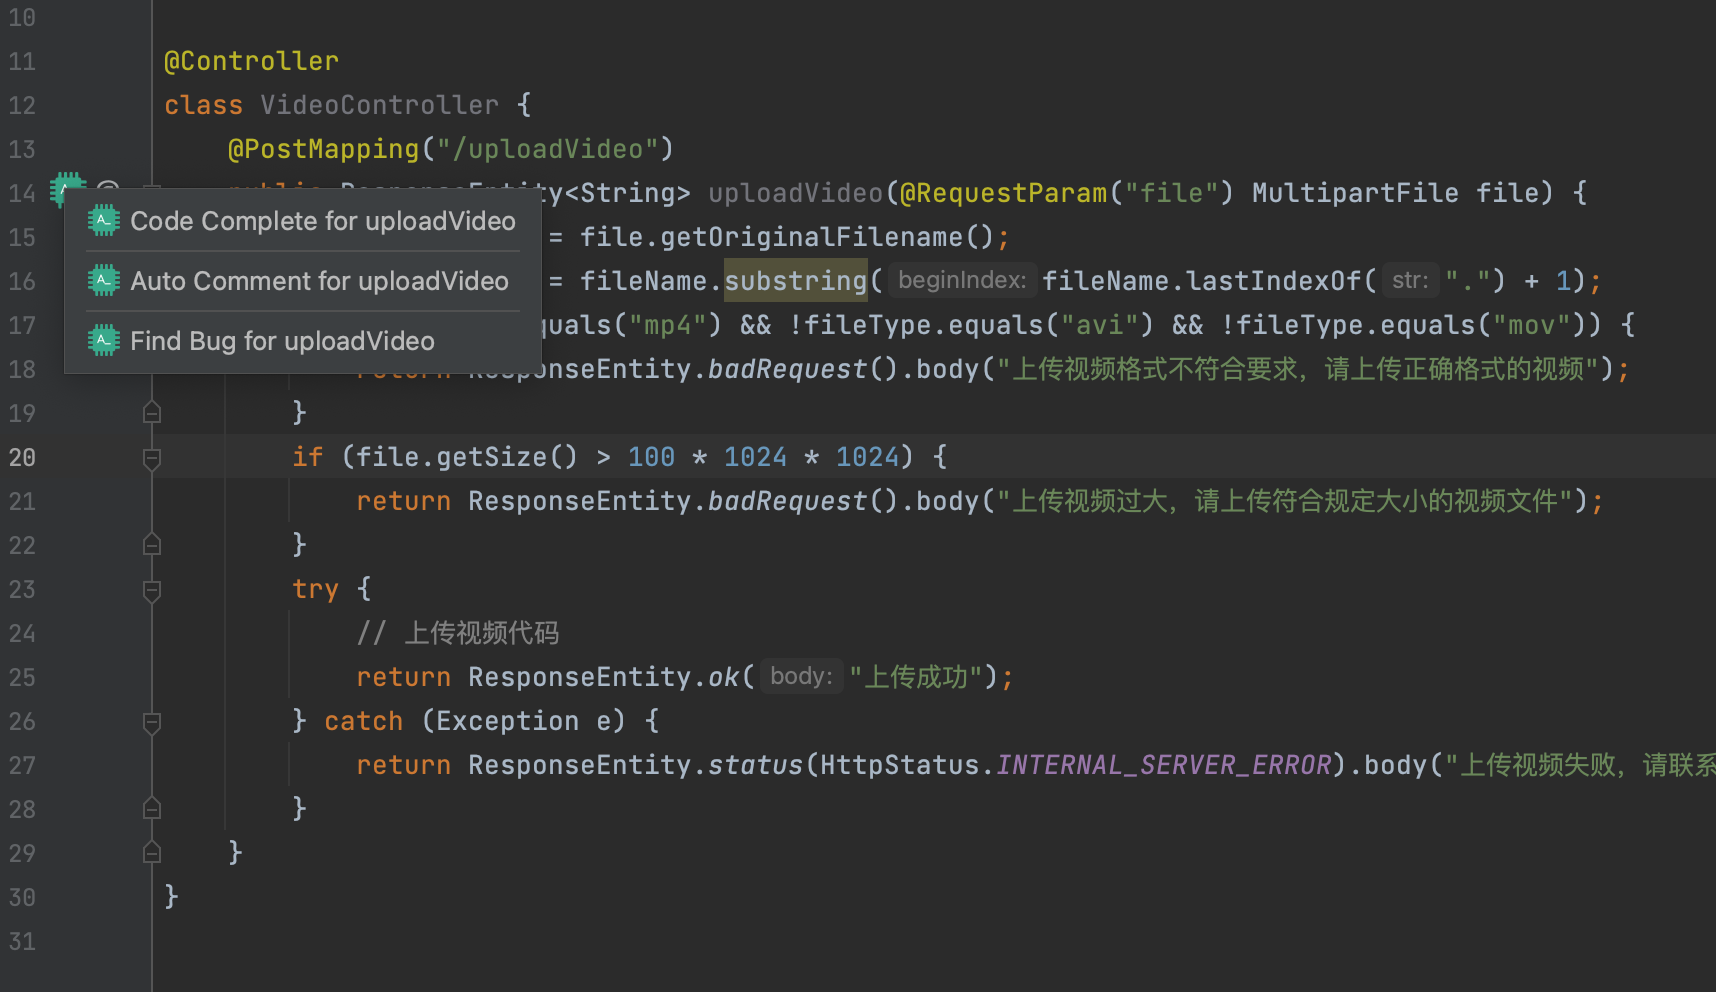Click line number 20 in the gutter

click(21, 457)
